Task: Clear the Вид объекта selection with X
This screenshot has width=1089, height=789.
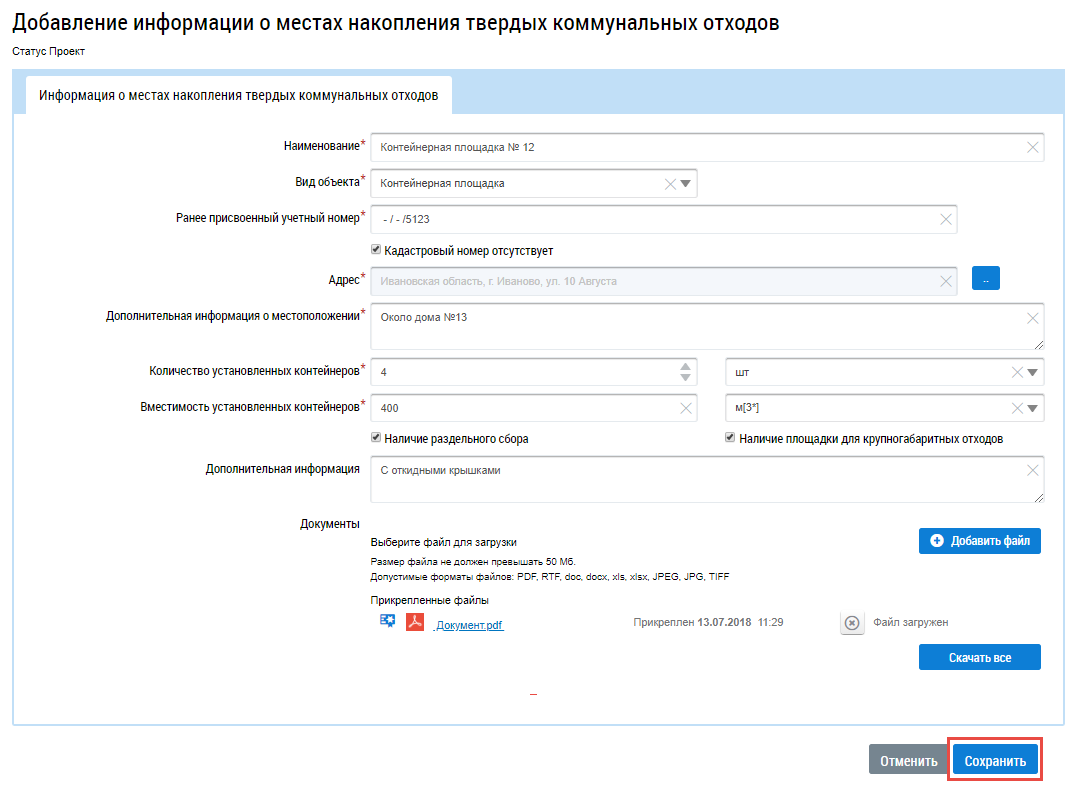Action: (x=670, y=184)
